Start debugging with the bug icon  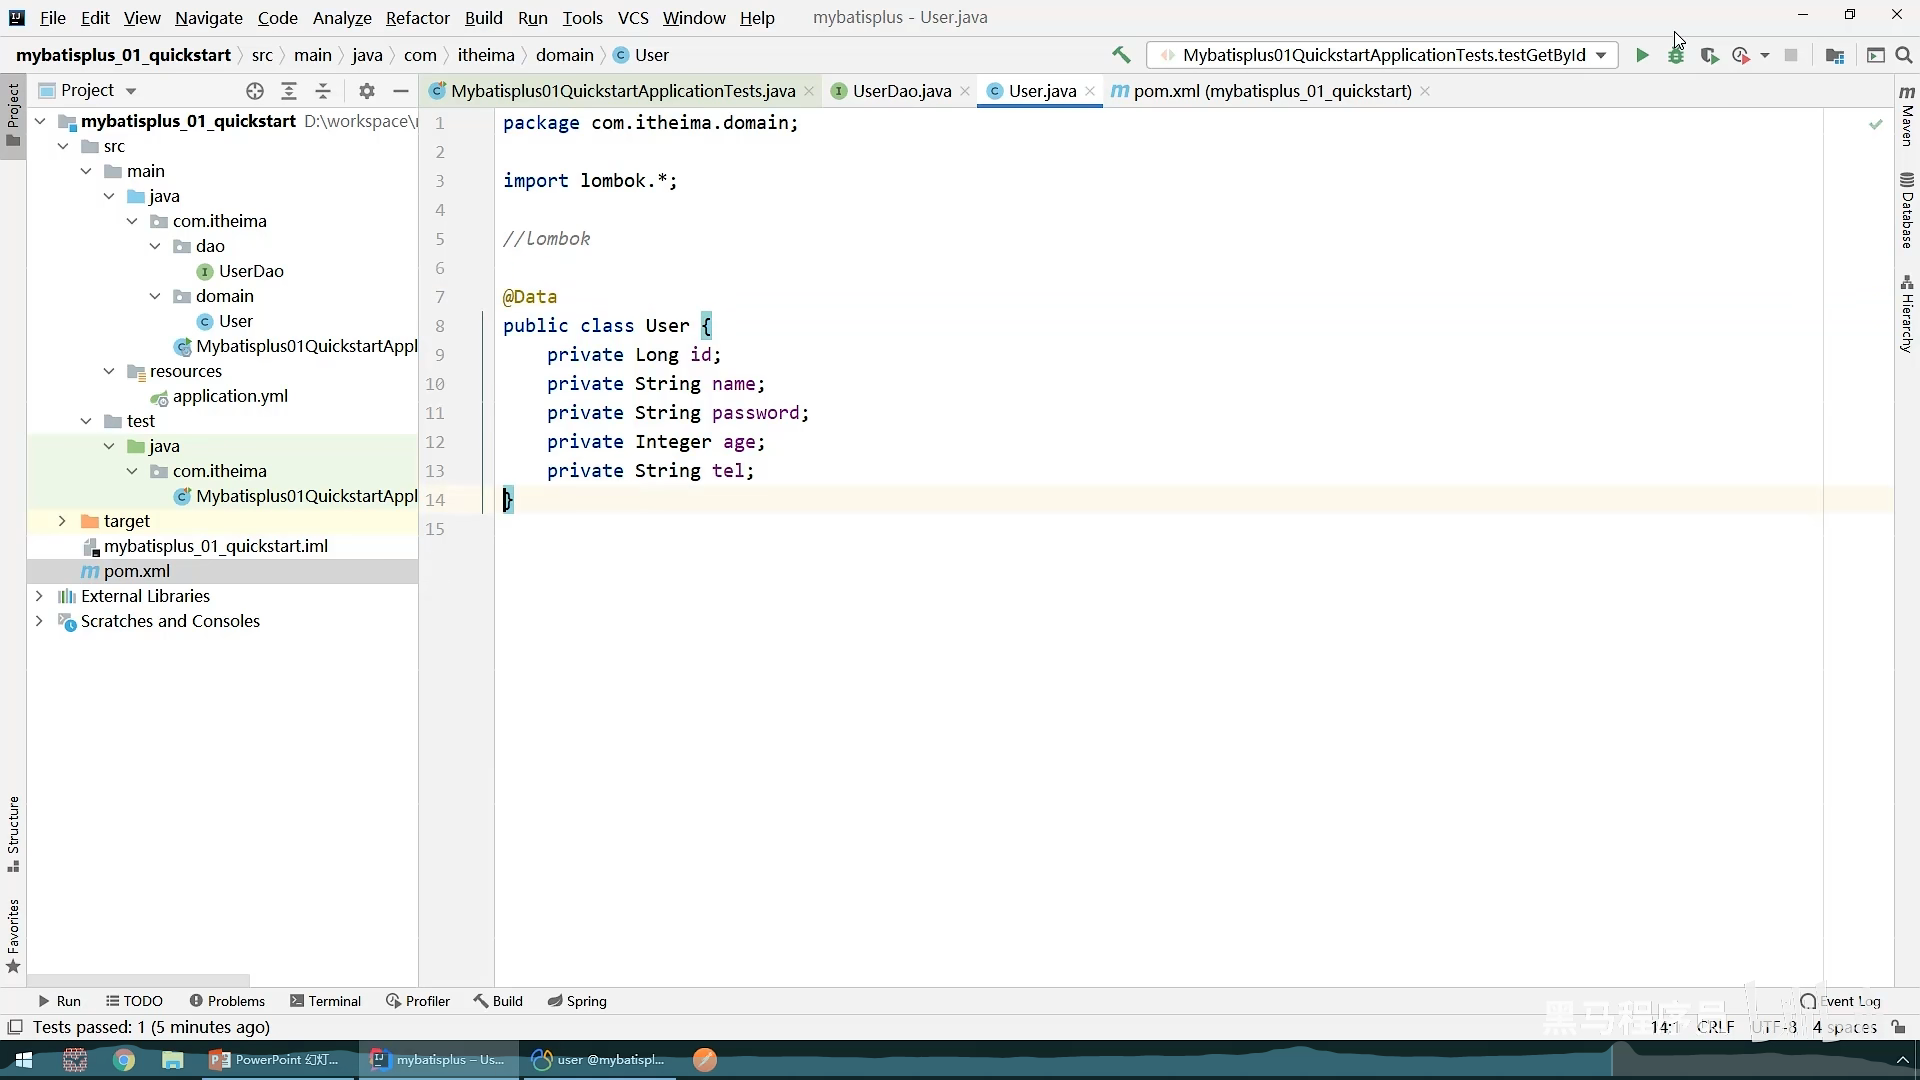click(1676, 56)
